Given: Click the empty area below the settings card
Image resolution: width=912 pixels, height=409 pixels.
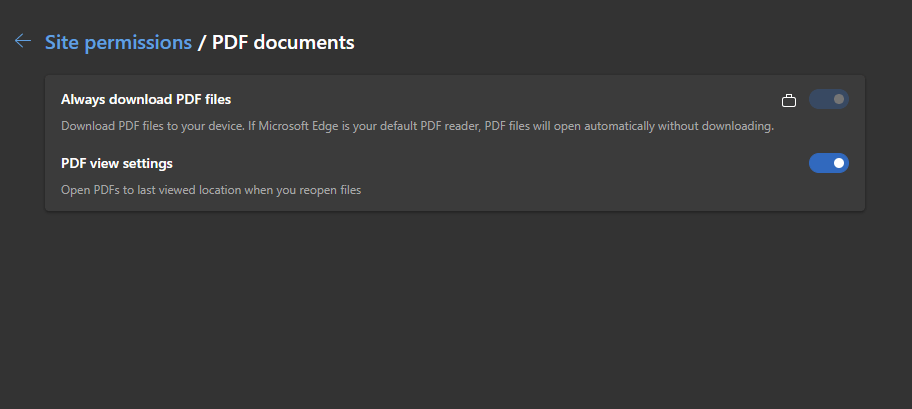Looking at the screenshot, I should point(455,310).
